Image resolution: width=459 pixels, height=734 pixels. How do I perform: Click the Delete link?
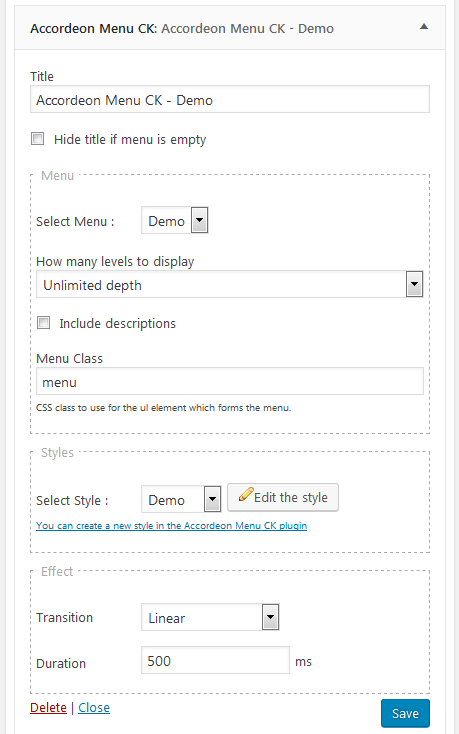[48, 707]
